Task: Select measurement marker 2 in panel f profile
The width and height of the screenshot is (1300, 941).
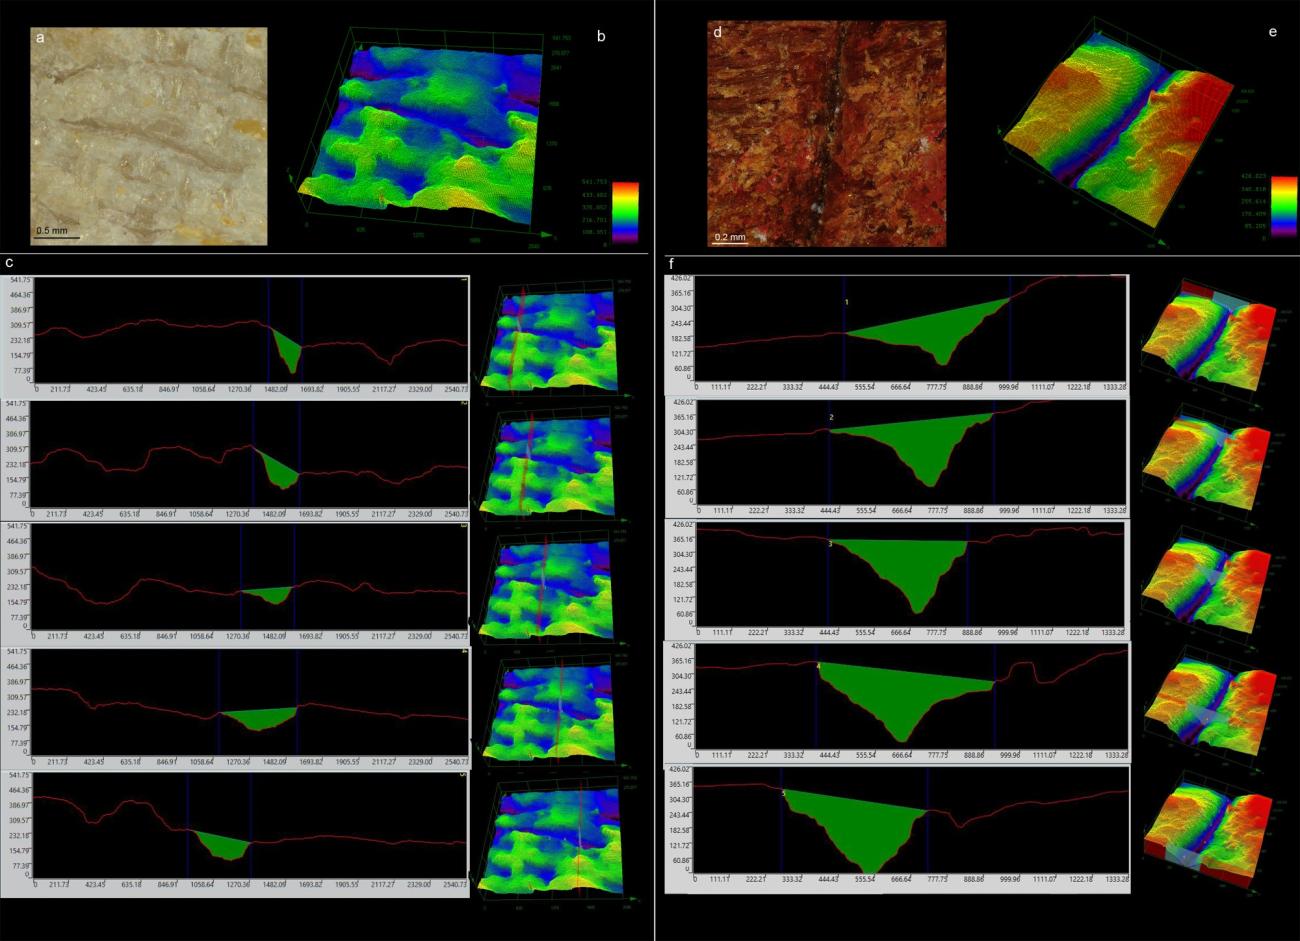Action: [831, 417]
